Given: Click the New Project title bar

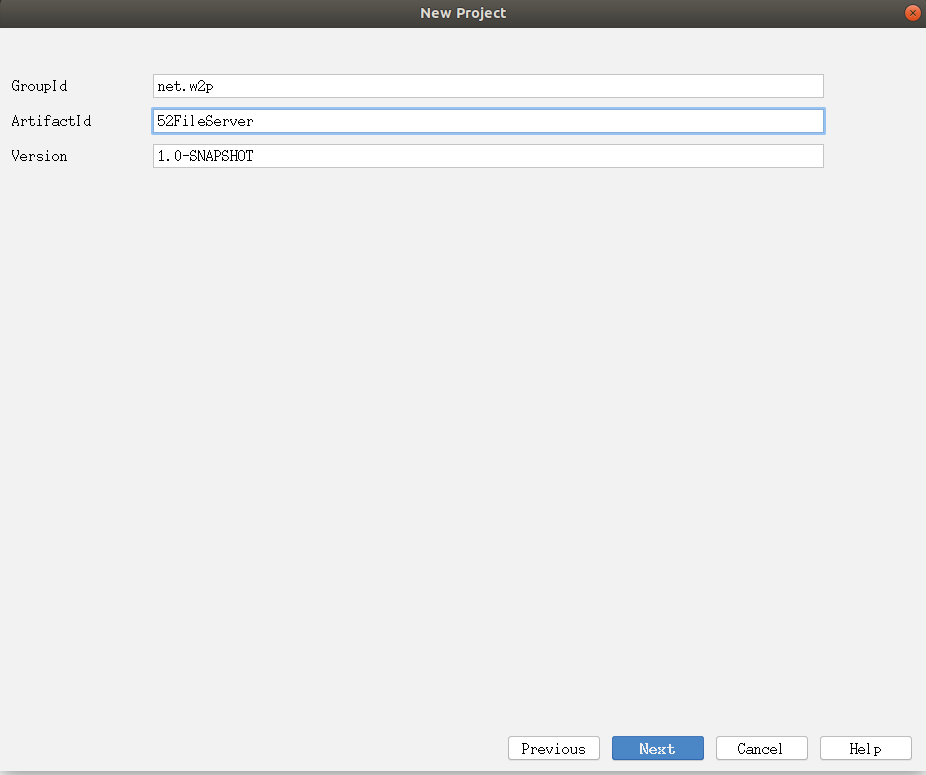Looking at the screenshot, I should (463, 13).
